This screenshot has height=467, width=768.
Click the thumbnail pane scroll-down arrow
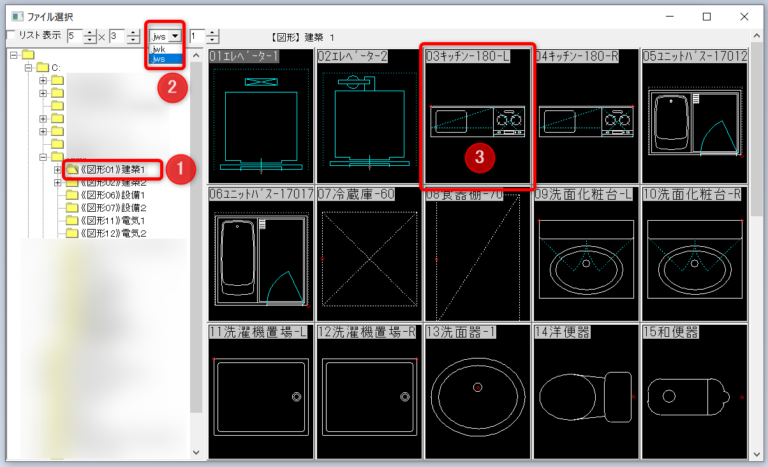pos(756,454)
